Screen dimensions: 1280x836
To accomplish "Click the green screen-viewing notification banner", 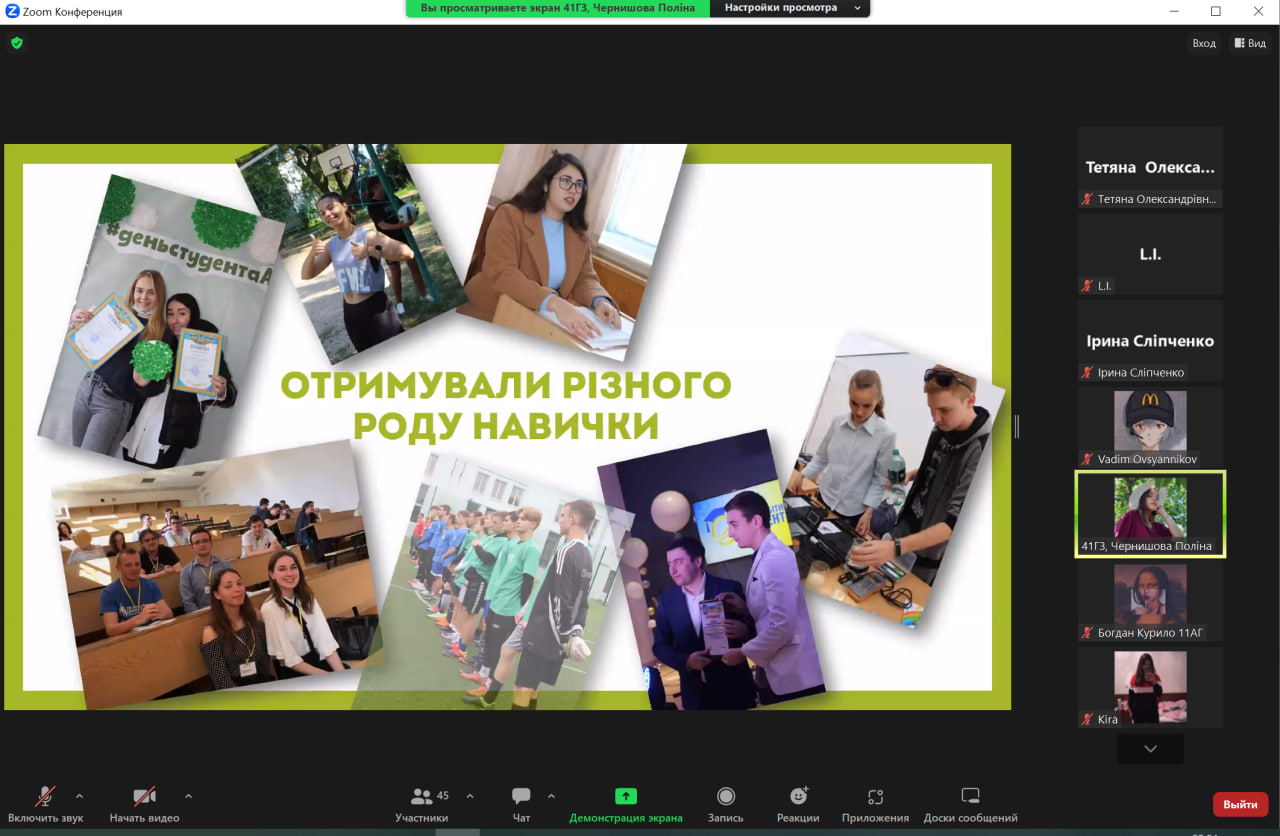I will (558, 8).
